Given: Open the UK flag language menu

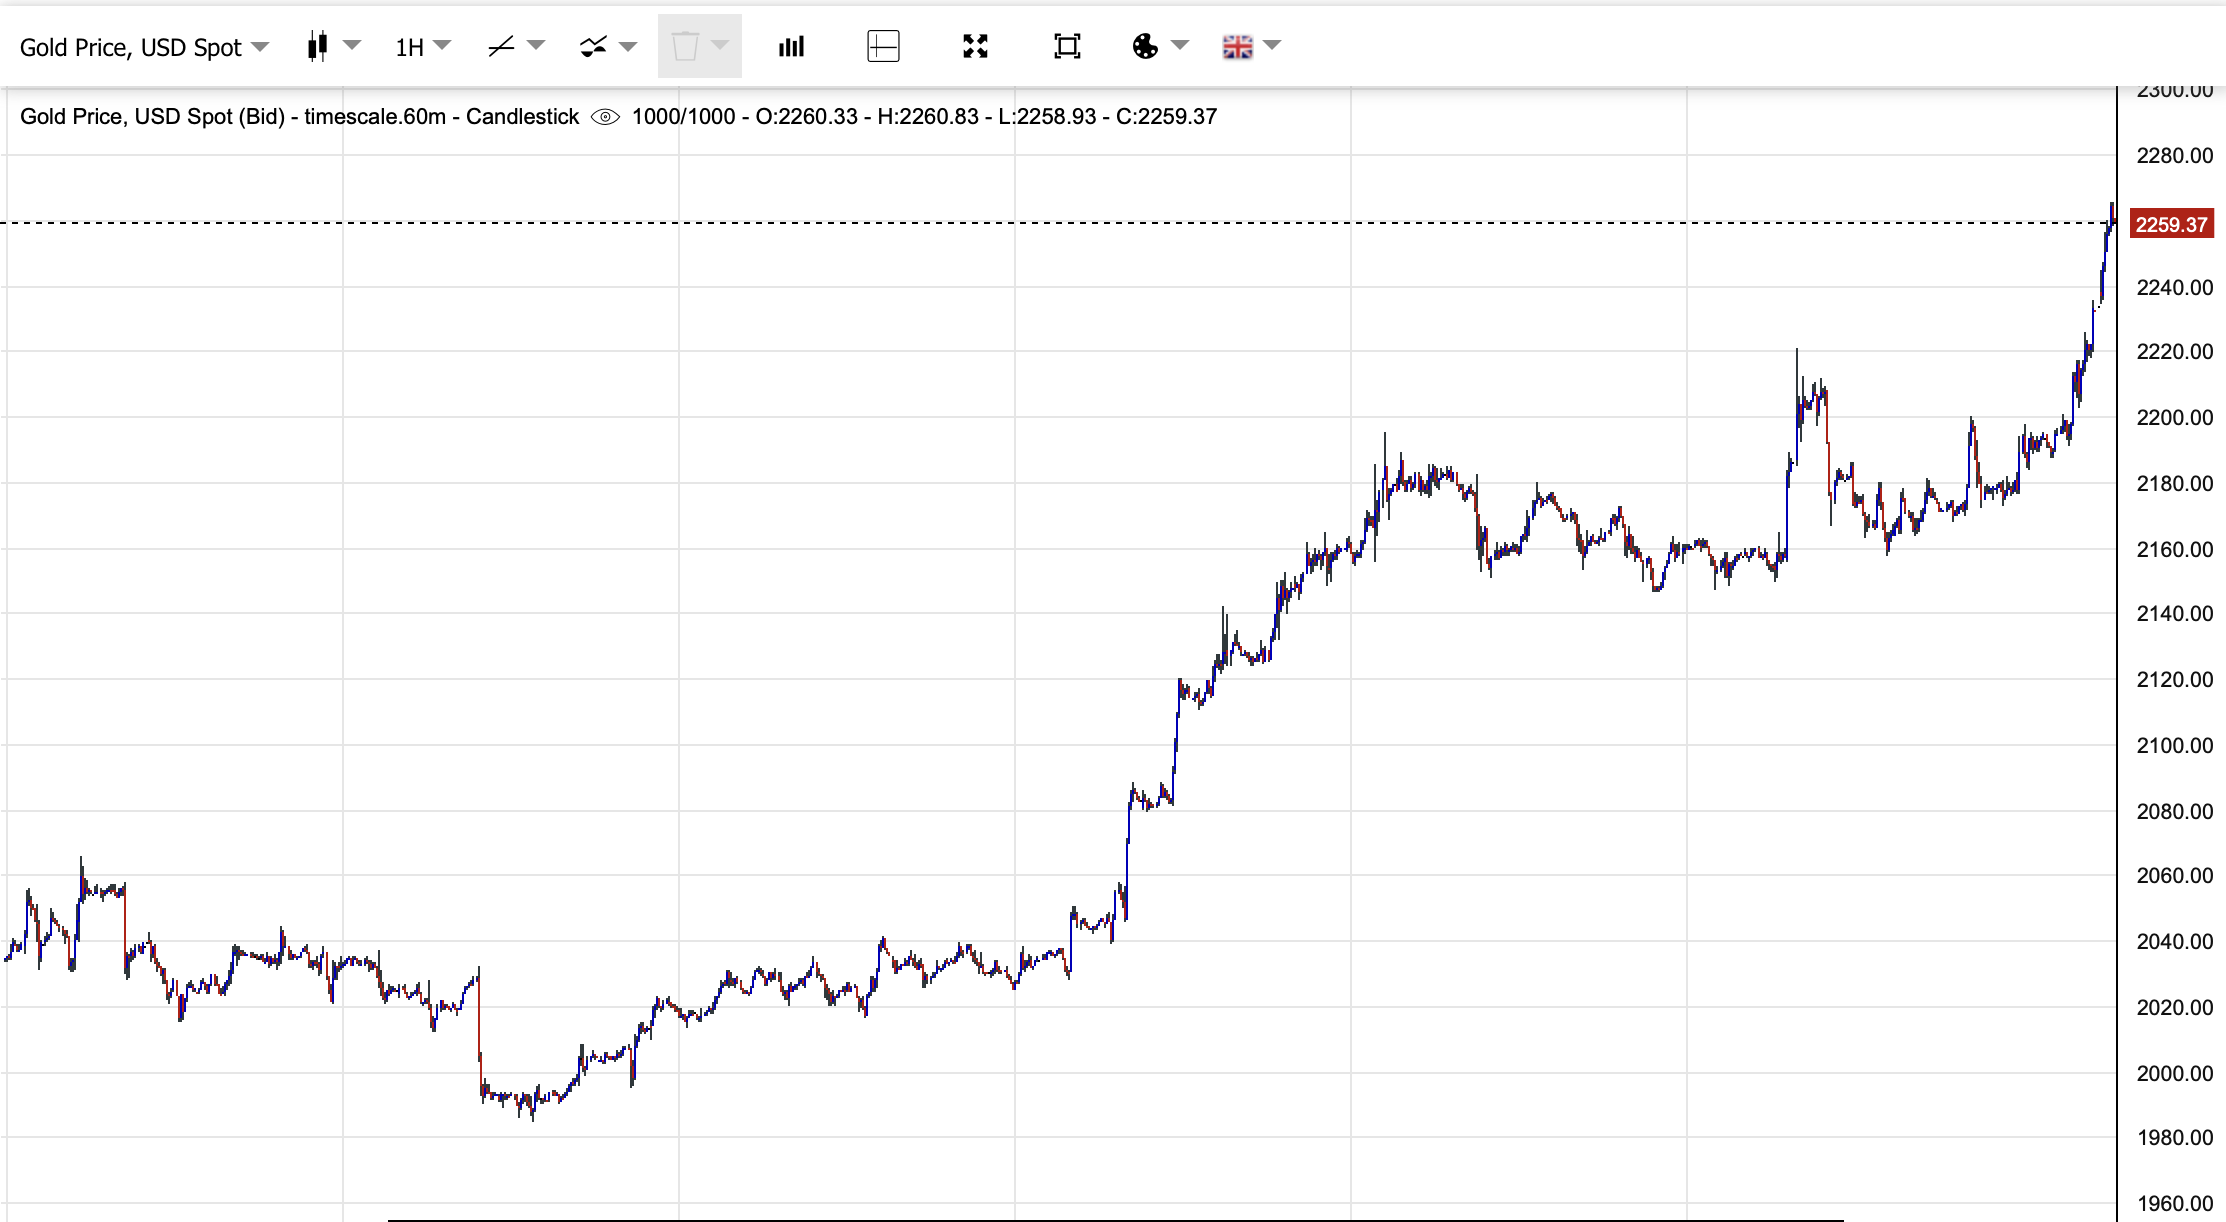Looking at the screenshot, I should 1238,46.
